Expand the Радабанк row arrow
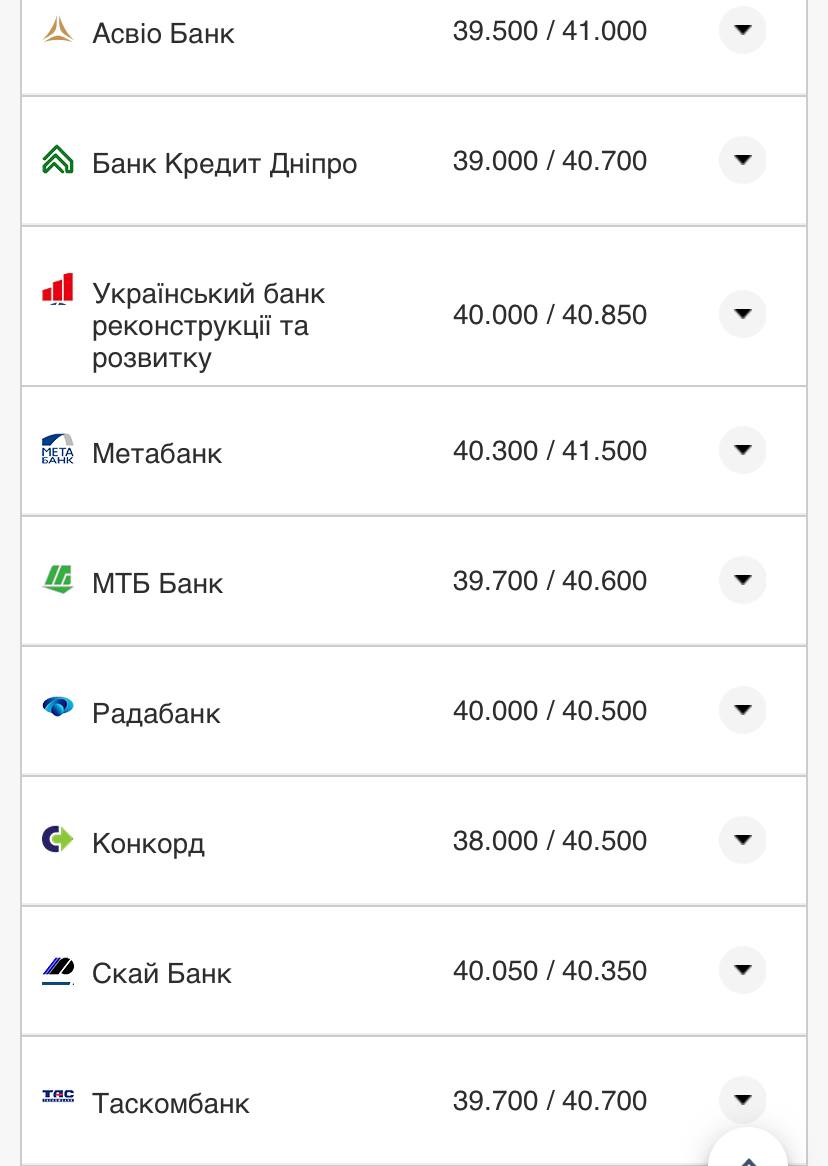Viewport: 828px width, 1166px height. tap(742, 710)
